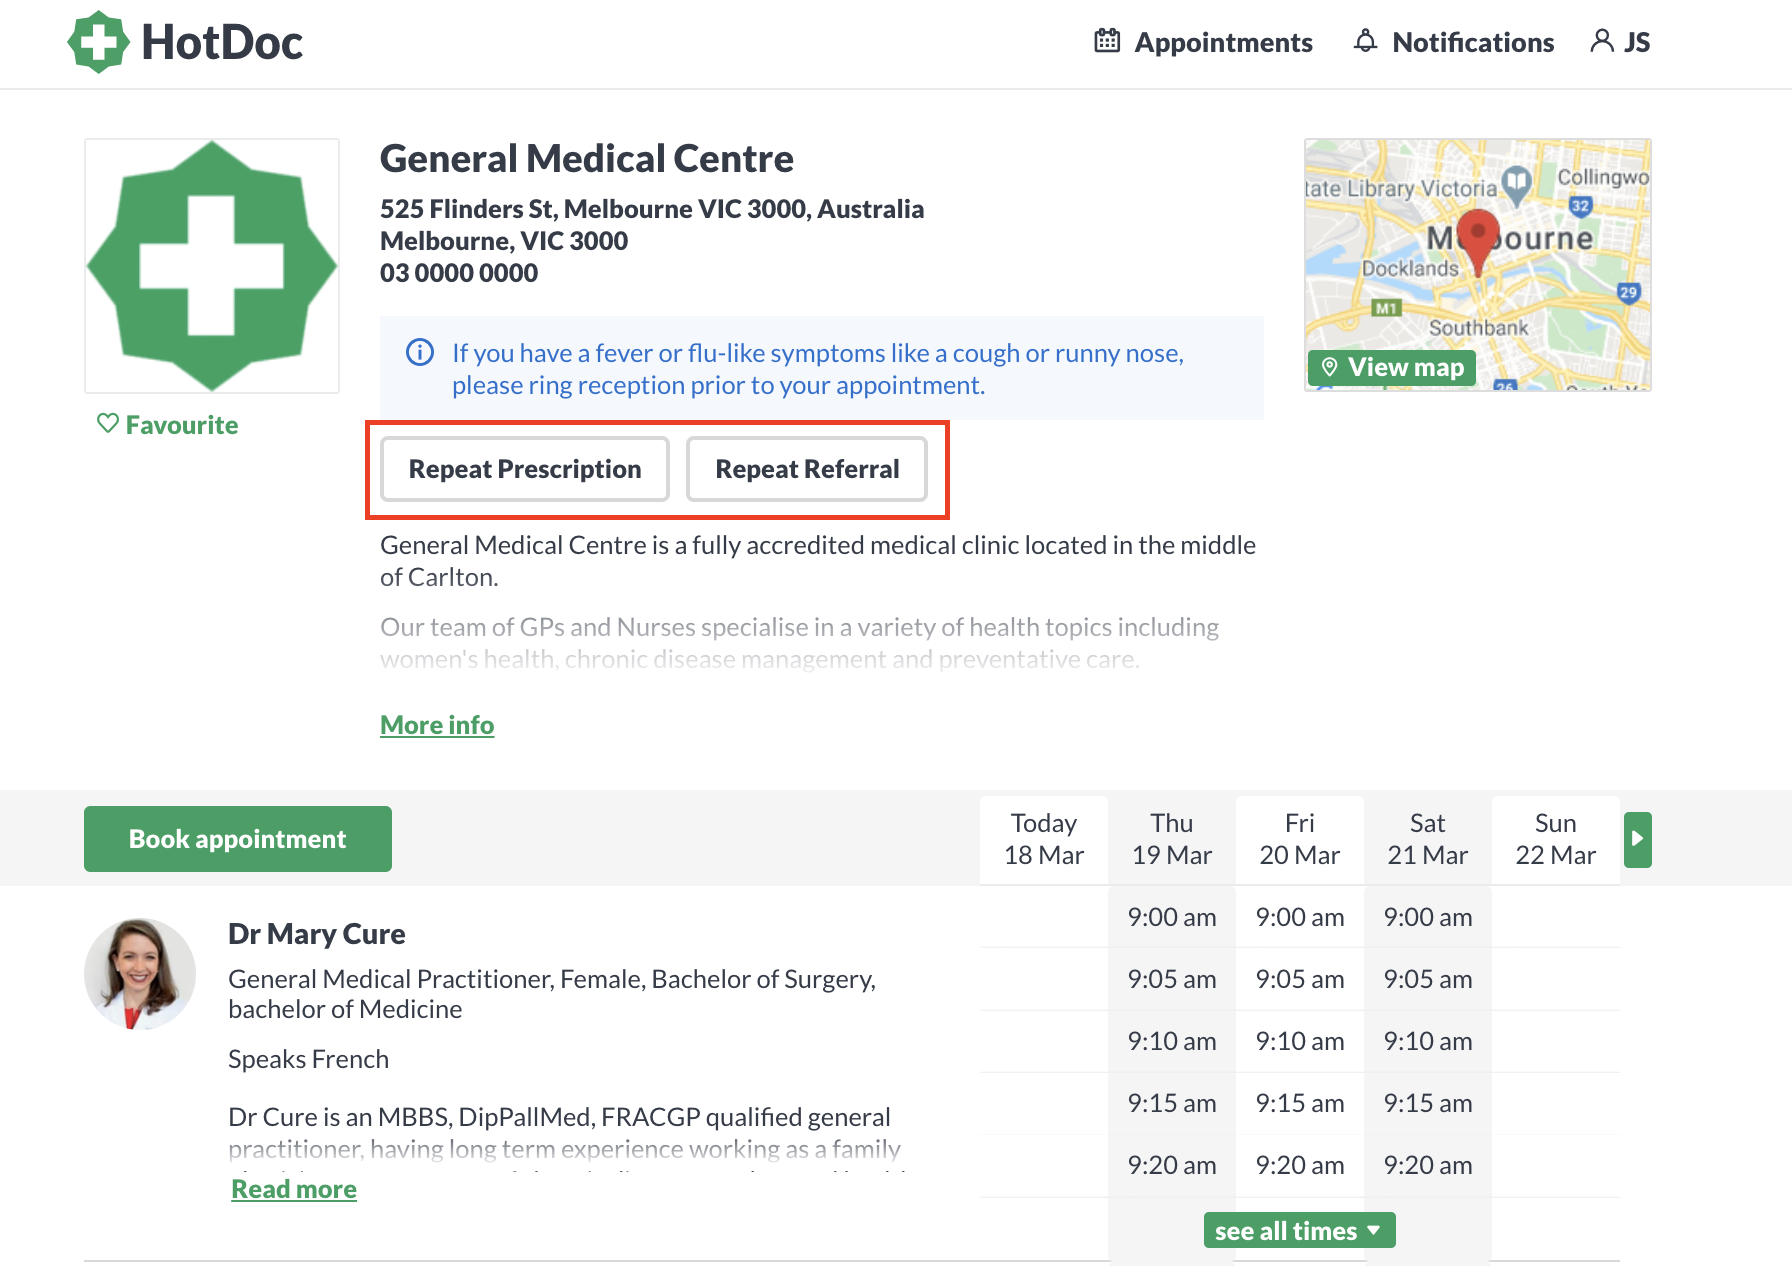The width and height of the screenshot is (1792, 1266).
Task: Click the Book appointment button
Action: [x=238, y=839]
